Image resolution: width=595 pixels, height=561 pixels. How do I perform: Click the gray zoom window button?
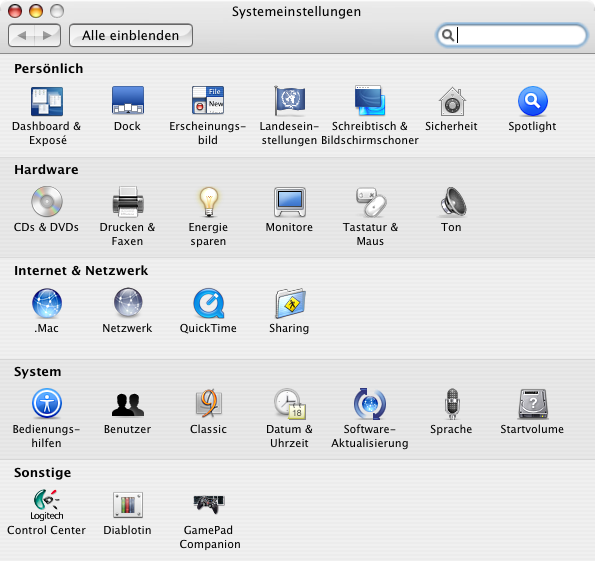click(57, 11)
